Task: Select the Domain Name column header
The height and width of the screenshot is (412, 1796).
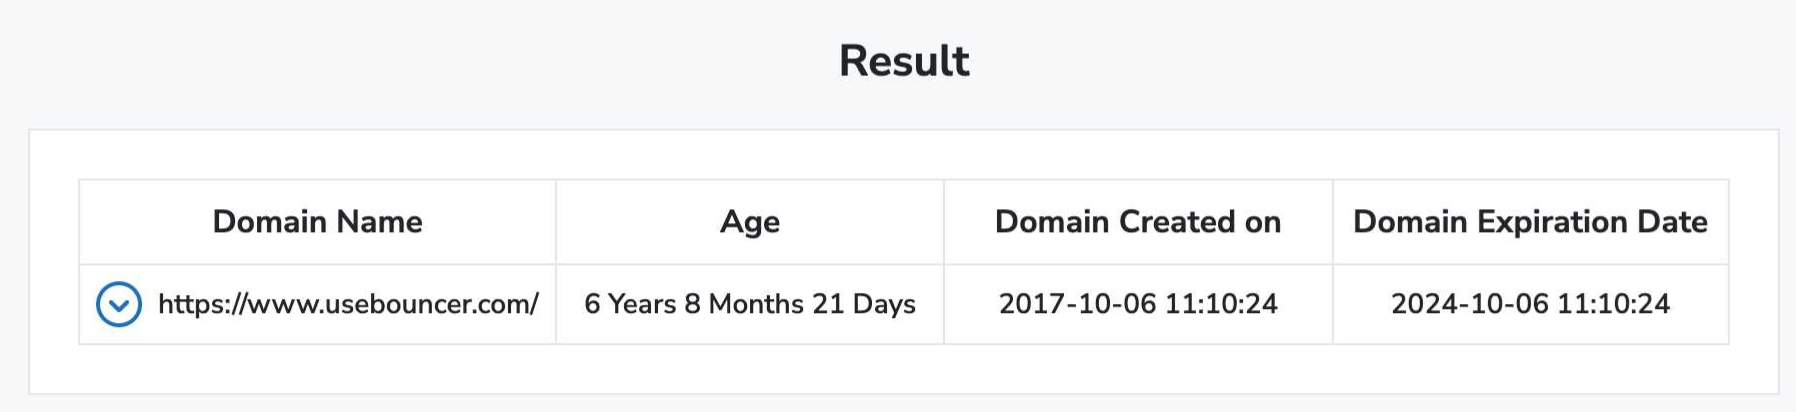Action: coord(318,222)
